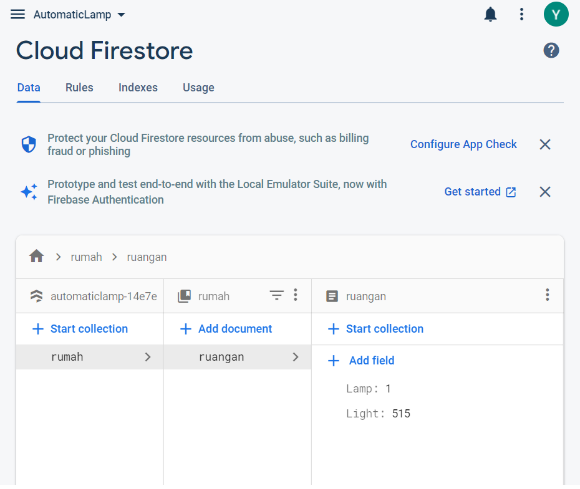Select the rumah collection row
580x489 pixels.
(x=90, y=357)
